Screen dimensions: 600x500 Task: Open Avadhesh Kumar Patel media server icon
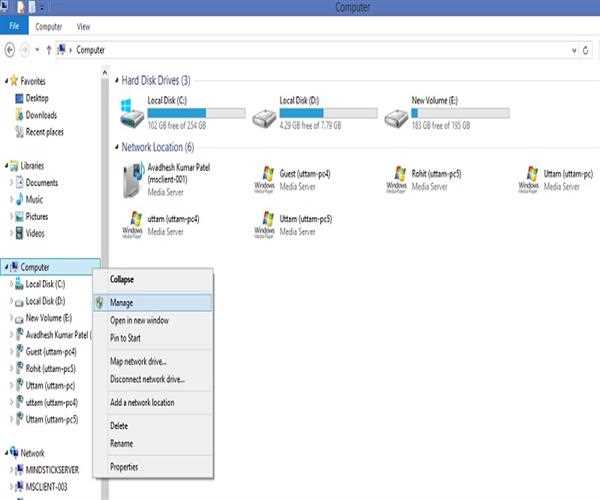pos(132,180)
